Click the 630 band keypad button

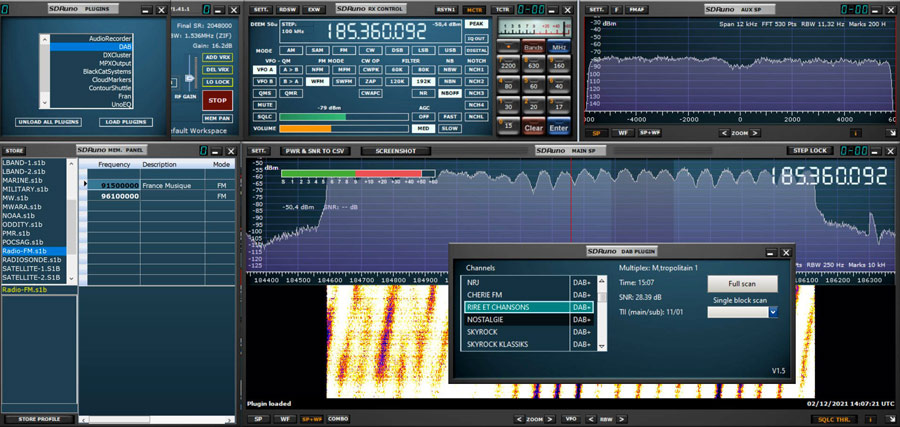coord(533,66)
